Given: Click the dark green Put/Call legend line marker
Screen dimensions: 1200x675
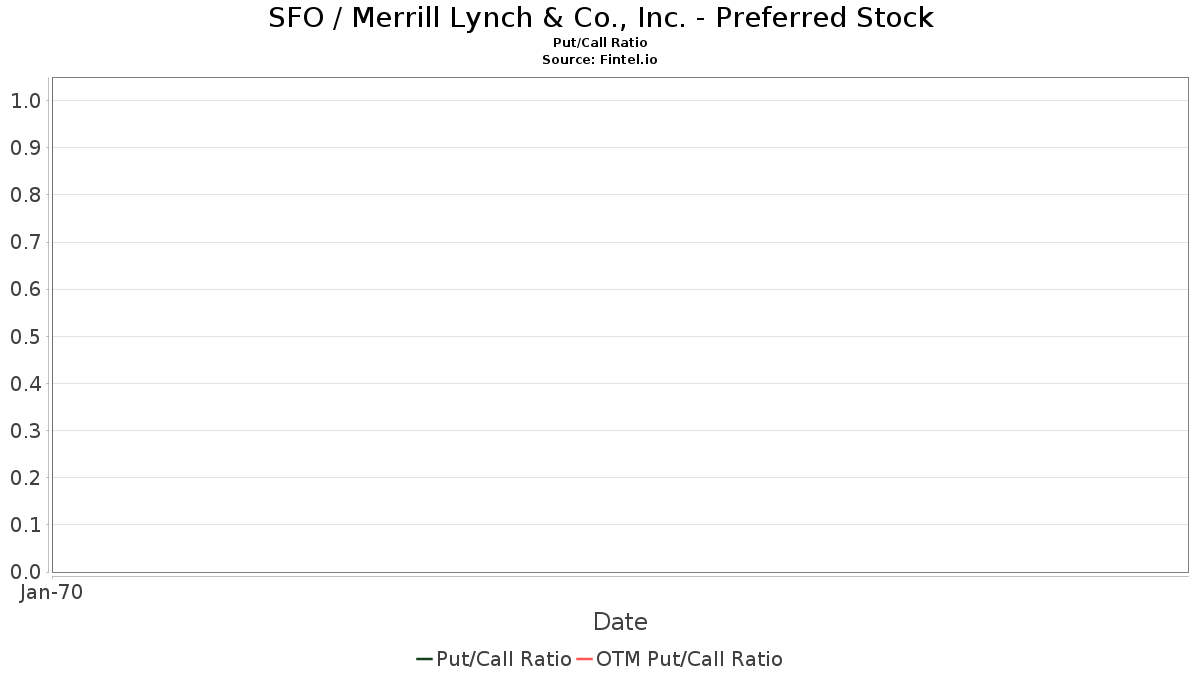Looking at the screenshot, I should tap(424, 659).
